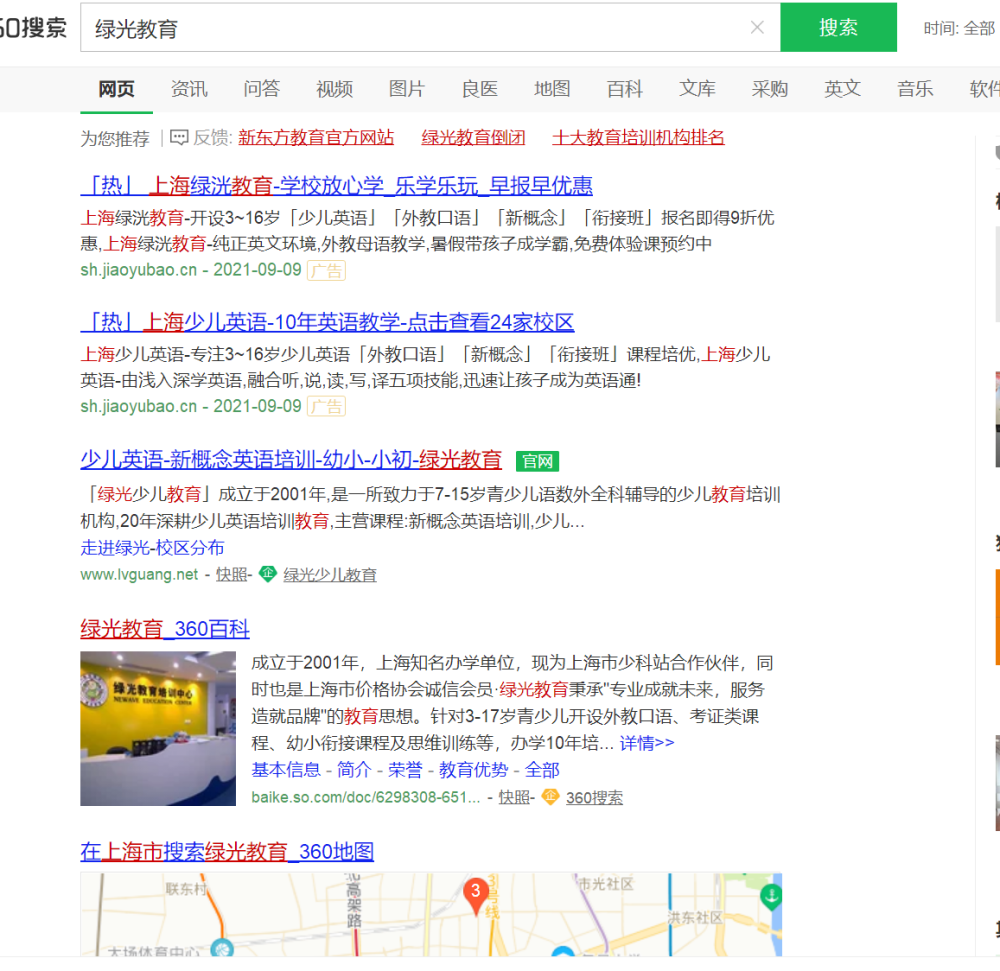Jump to 简介 section of baike entry
The width and height of the screenshot is (1000, 971).
(x=354, y=770)
